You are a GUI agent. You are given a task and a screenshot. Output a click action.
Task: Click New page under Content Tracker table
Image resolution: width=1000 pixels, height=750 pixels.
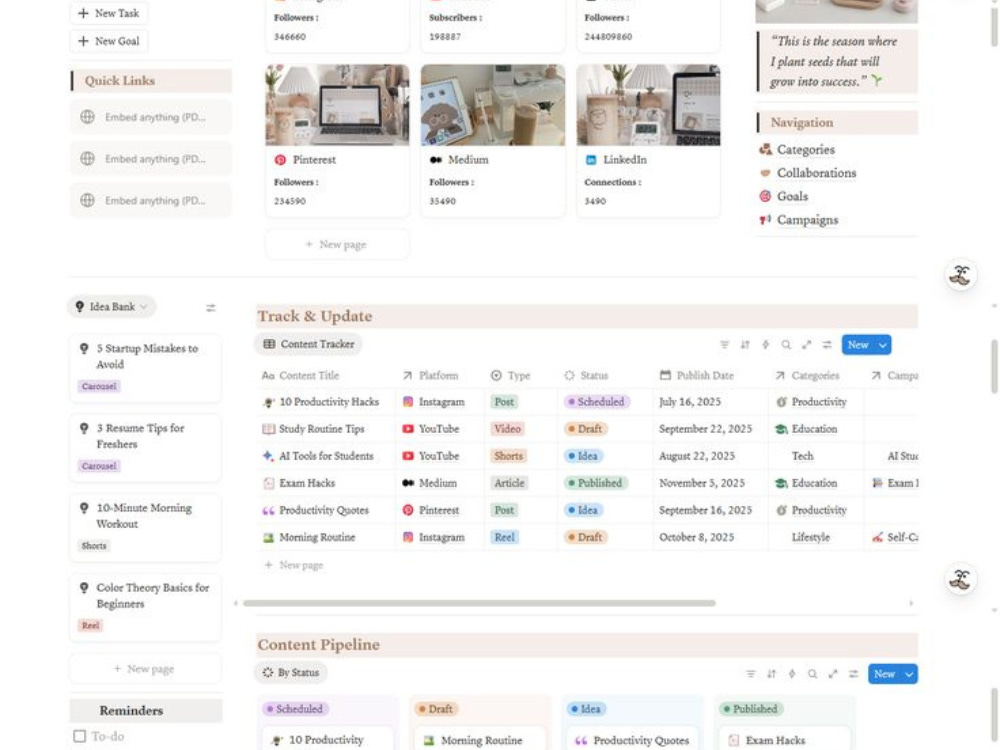pos(294,565)
